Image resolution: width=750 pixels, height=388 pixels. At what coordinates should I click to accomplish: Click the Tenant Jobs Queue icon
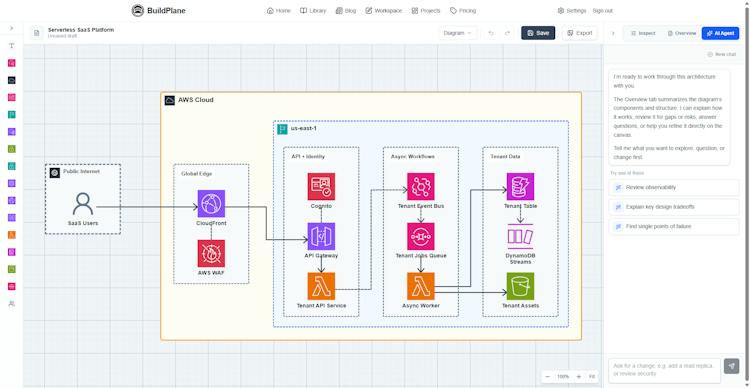tap(420, 236)
